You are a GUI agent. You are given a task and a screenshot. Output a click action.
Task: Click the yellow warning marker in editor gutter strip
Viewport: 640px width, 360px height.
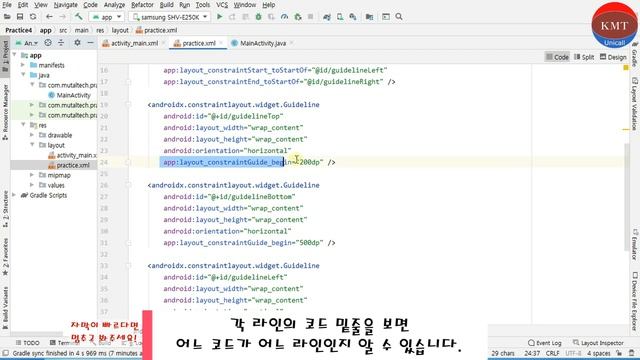point(626,67)
